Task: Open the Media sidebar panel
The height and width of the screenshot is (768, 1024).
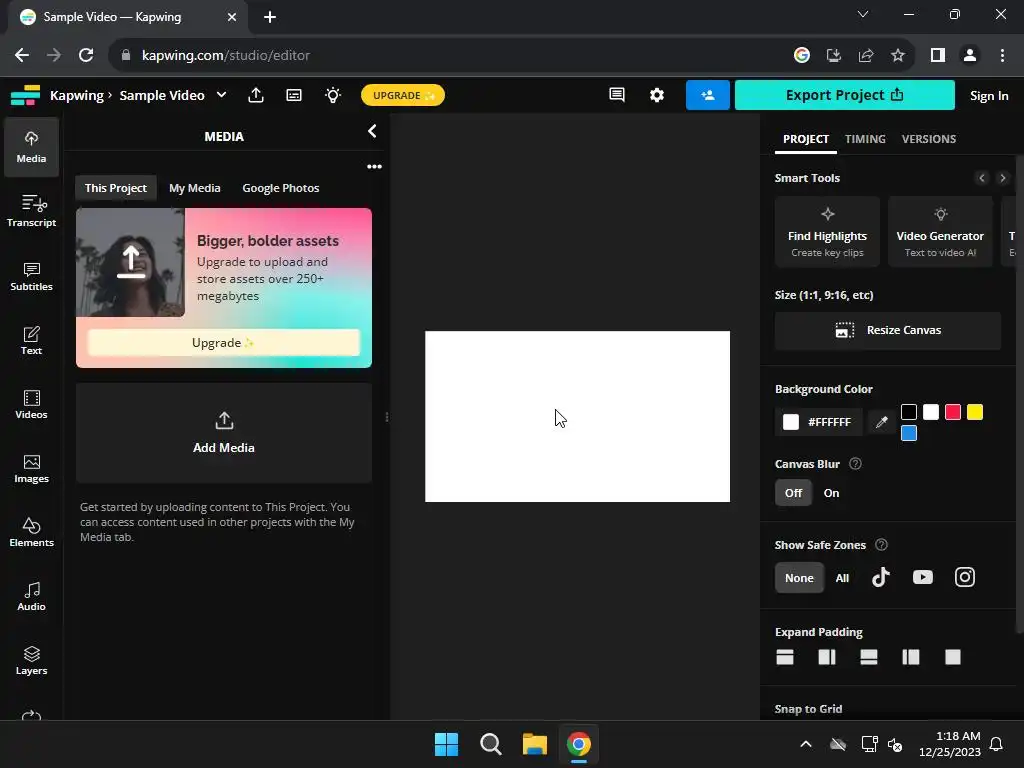Action: point(31,147)
